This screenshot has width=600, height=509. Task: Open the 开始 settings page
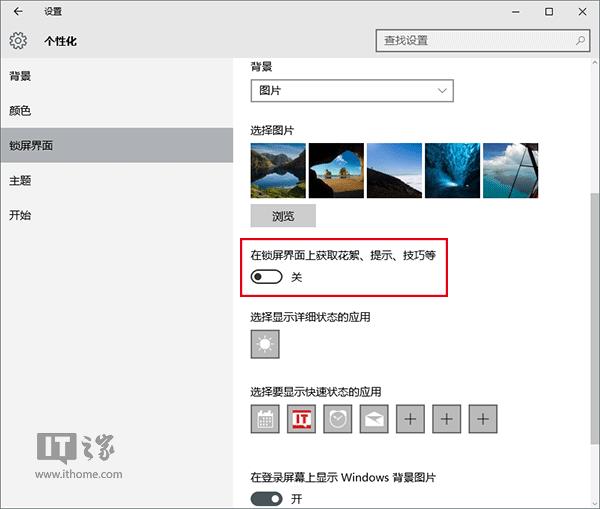21,215
